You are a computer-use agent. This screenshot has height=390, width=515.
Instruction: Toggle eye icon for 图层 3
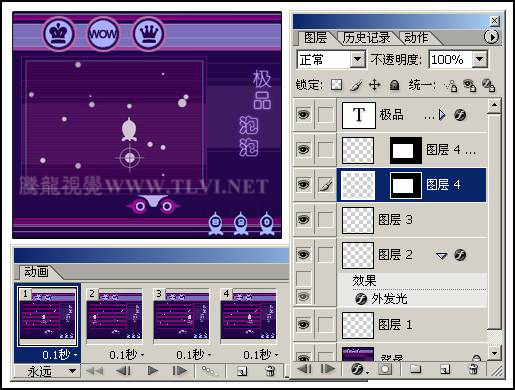click(303, 220)
